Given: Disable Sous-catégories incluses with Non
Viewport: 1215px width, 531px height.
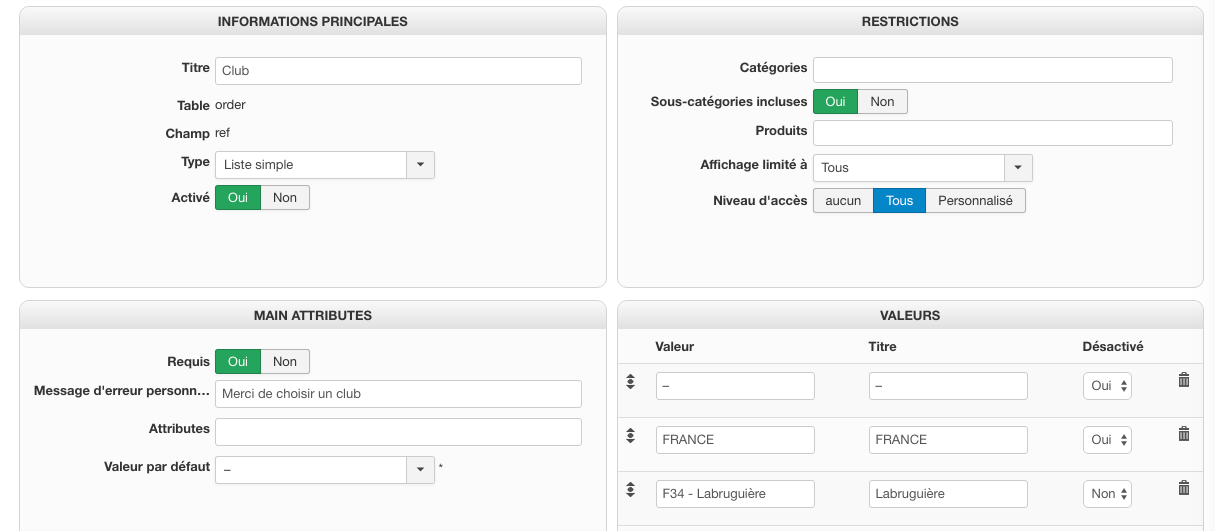Looking at the screenshot, I should 882,102.
